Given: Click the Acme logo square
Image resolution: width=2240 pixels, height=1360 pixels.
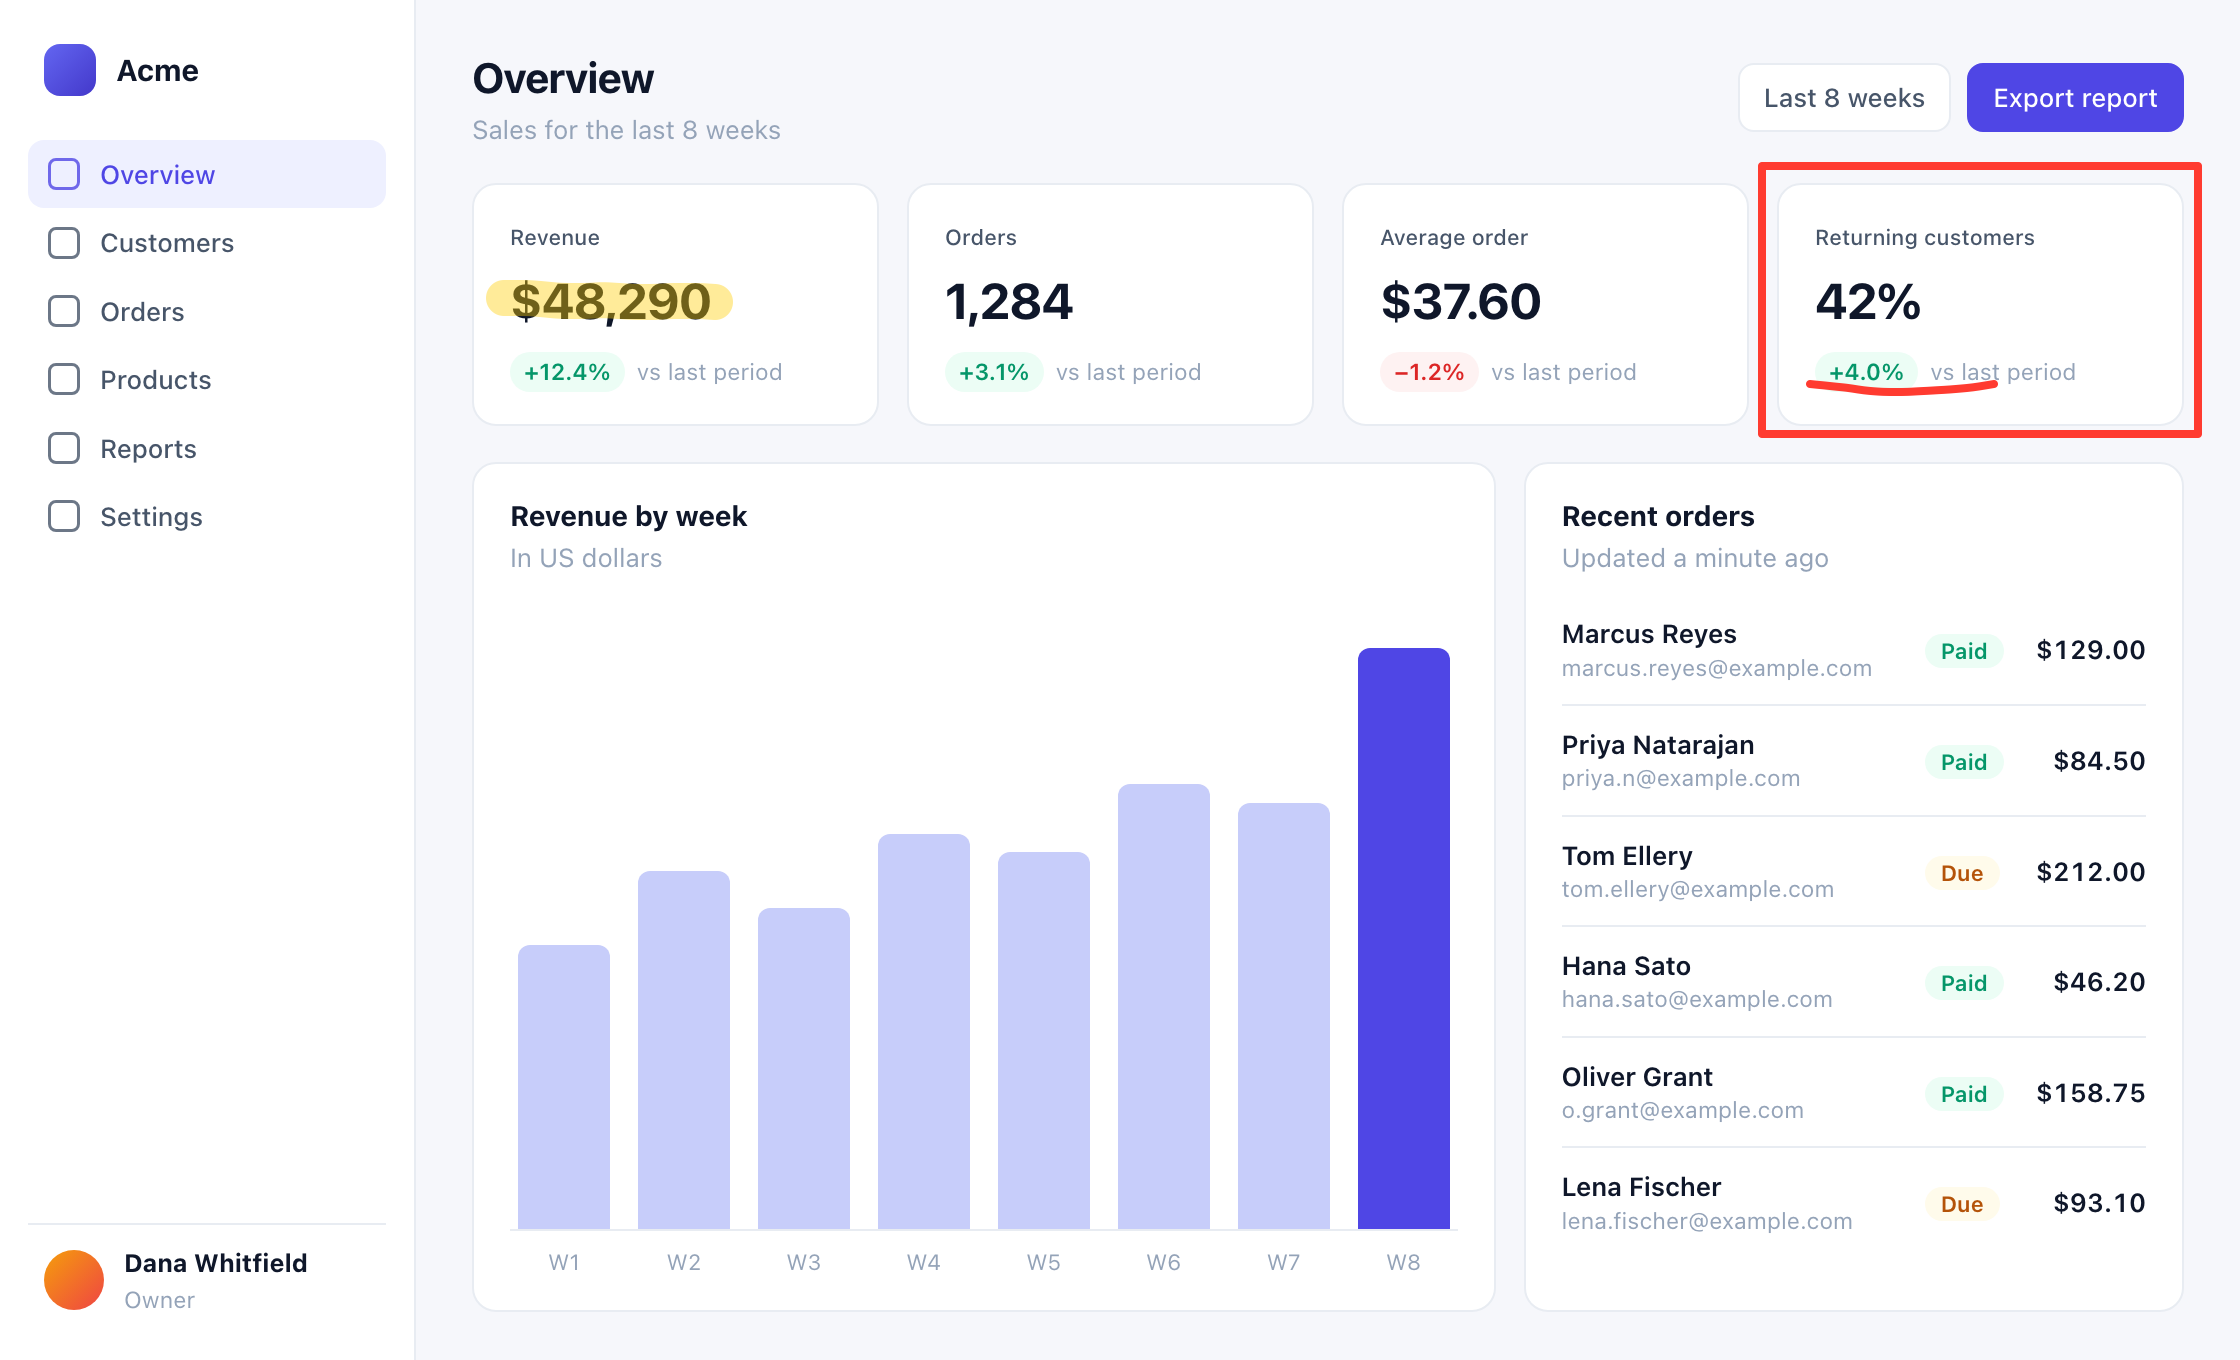Looking at the screenshot, I should pos(70,70).
